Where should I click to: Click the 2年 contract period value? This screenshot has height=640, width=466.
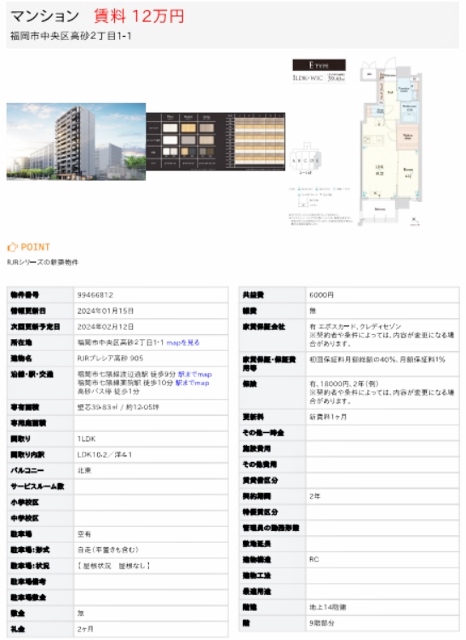tap(315, 496)
